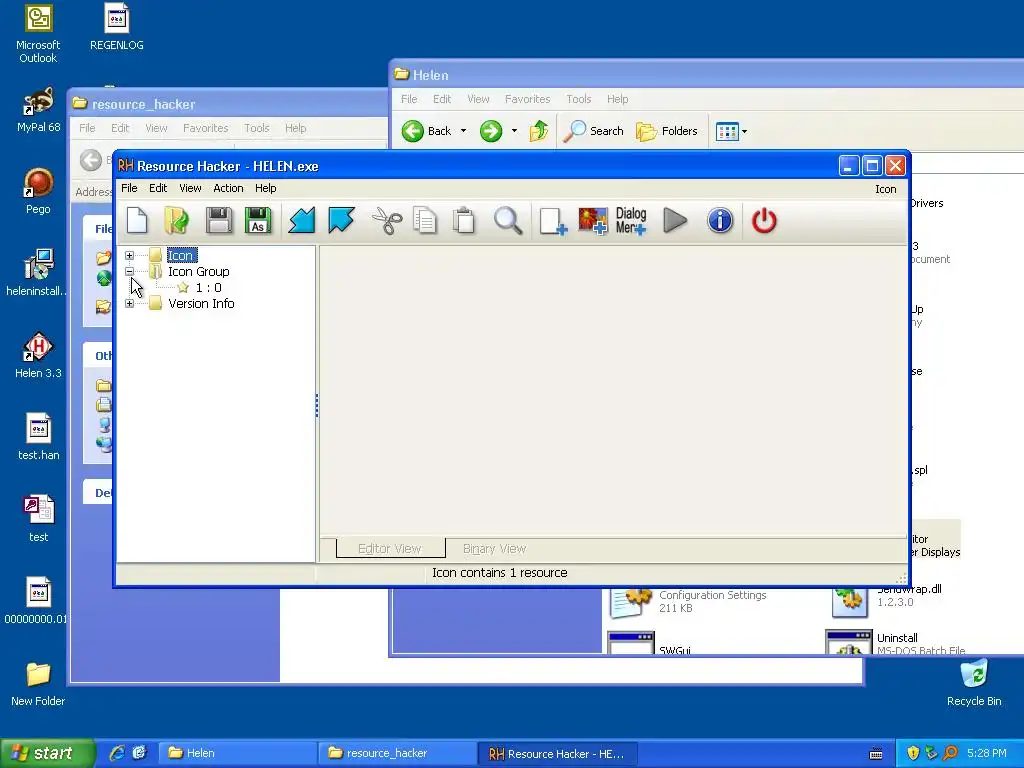The image size is (1024, 768).
Task: Switch to Helen taskbar button
Action: 238,753
